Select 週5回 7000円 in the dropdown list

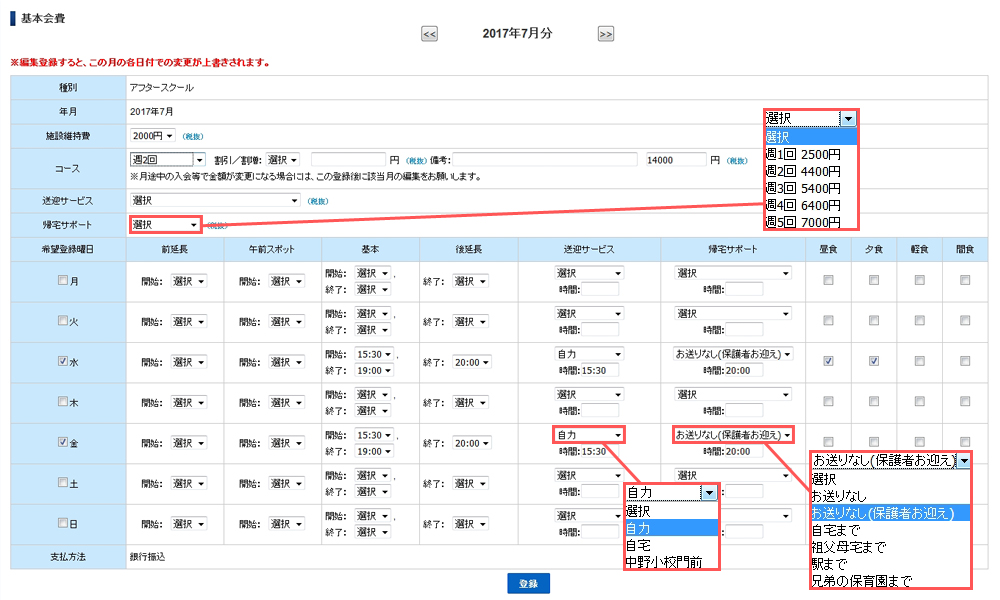[811, 222]
